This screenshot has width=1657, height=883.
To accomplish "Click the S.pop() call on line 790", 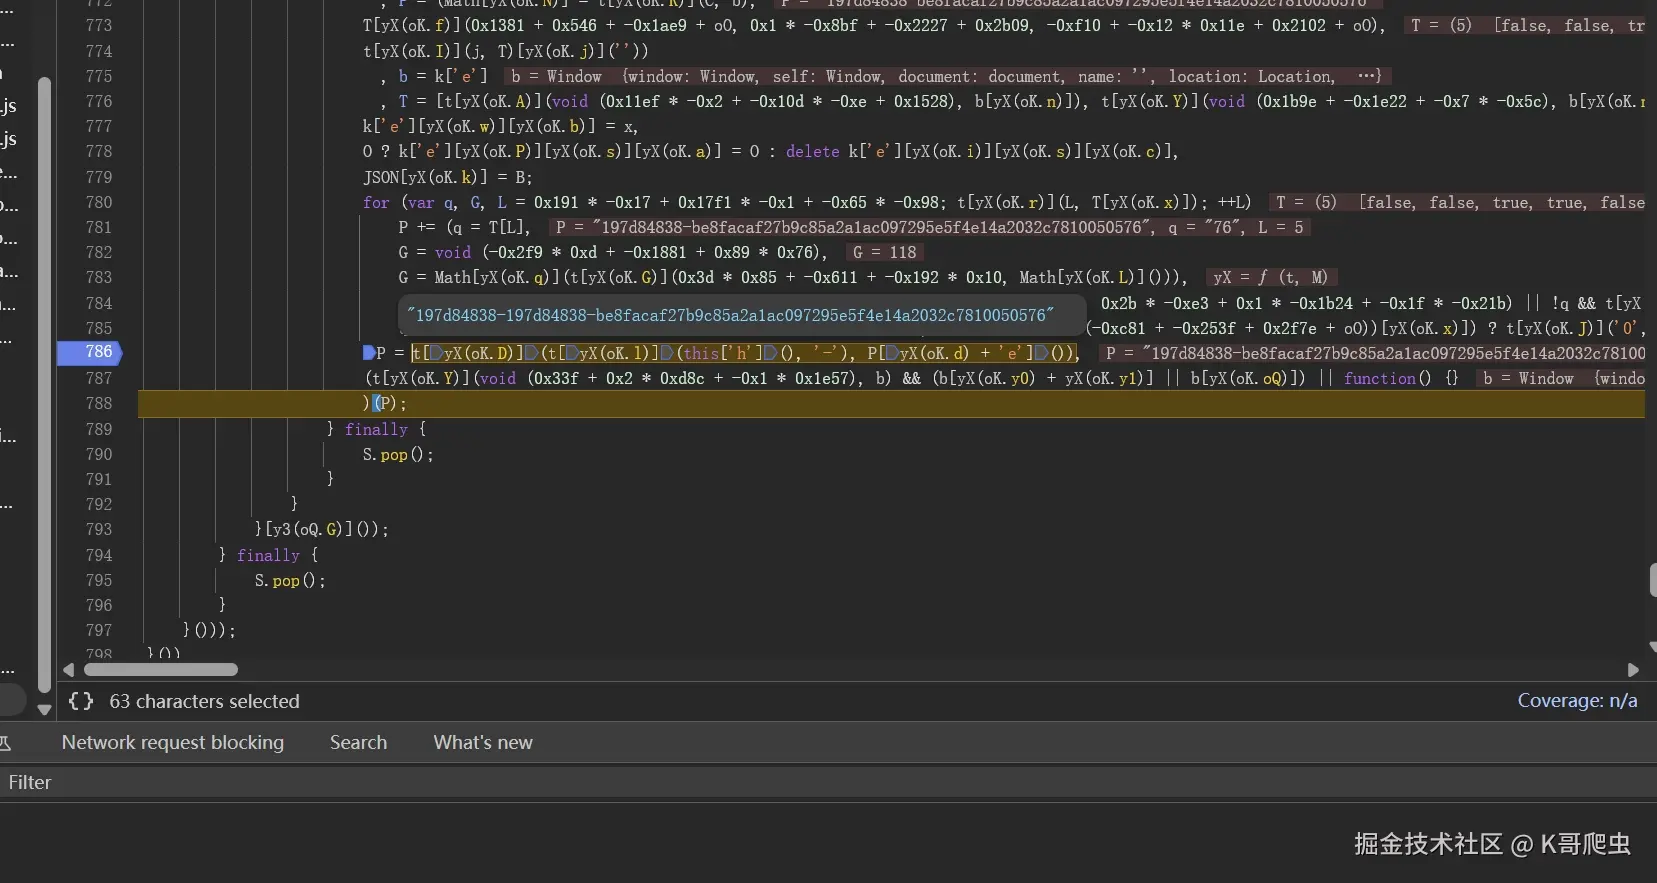I will click(x=397, y=454).
